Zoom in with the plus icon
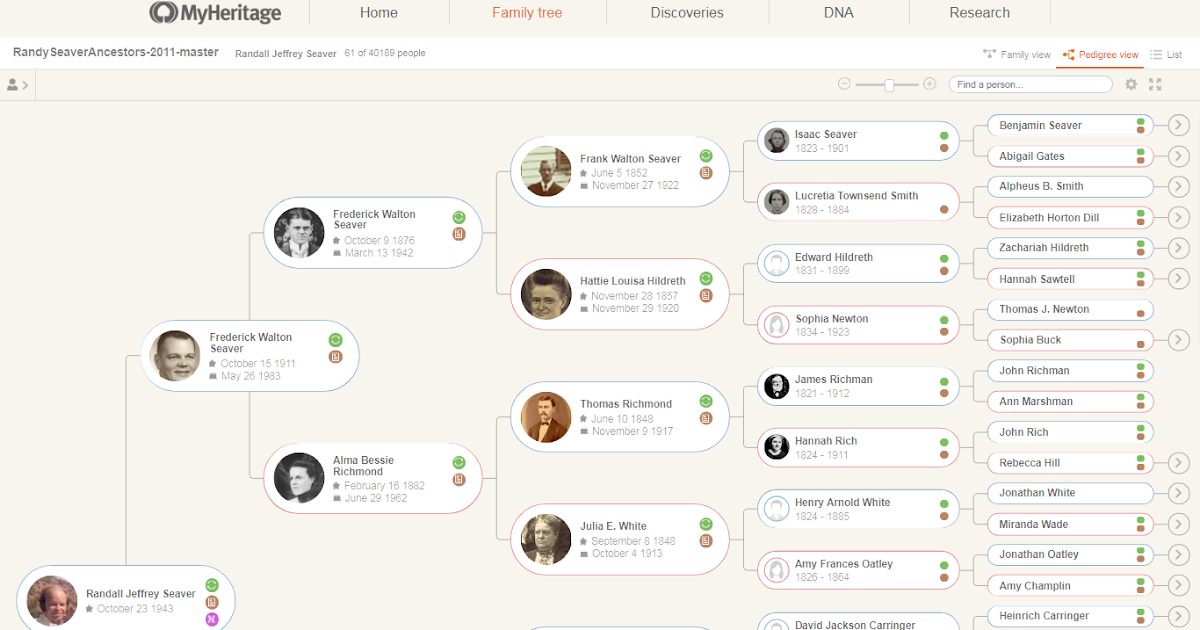This screenshot has height=630, width=1200. pyautogui.click(x=929, y=84)
